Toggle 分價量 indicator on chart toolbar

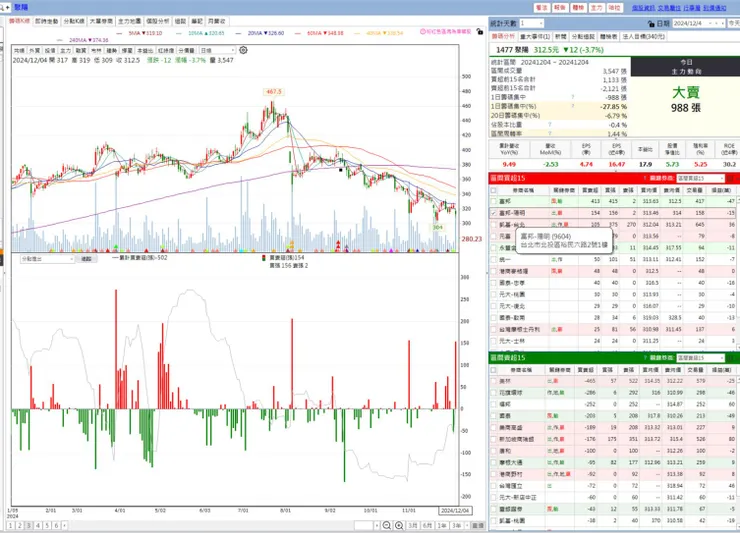pos(186,51)
